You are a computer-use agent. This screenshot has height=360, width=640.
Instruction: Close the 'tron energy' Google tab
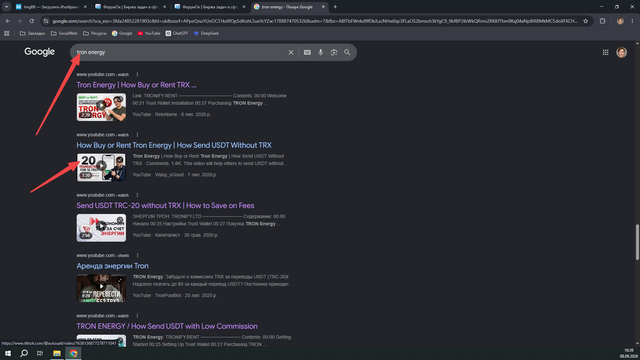(x=323, y=7)
